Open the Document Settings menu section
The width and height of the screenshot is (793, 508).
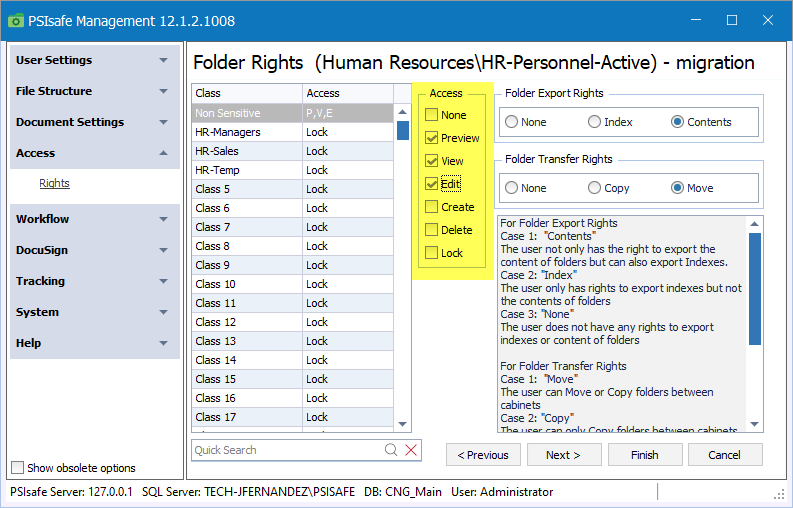(95, 122)
